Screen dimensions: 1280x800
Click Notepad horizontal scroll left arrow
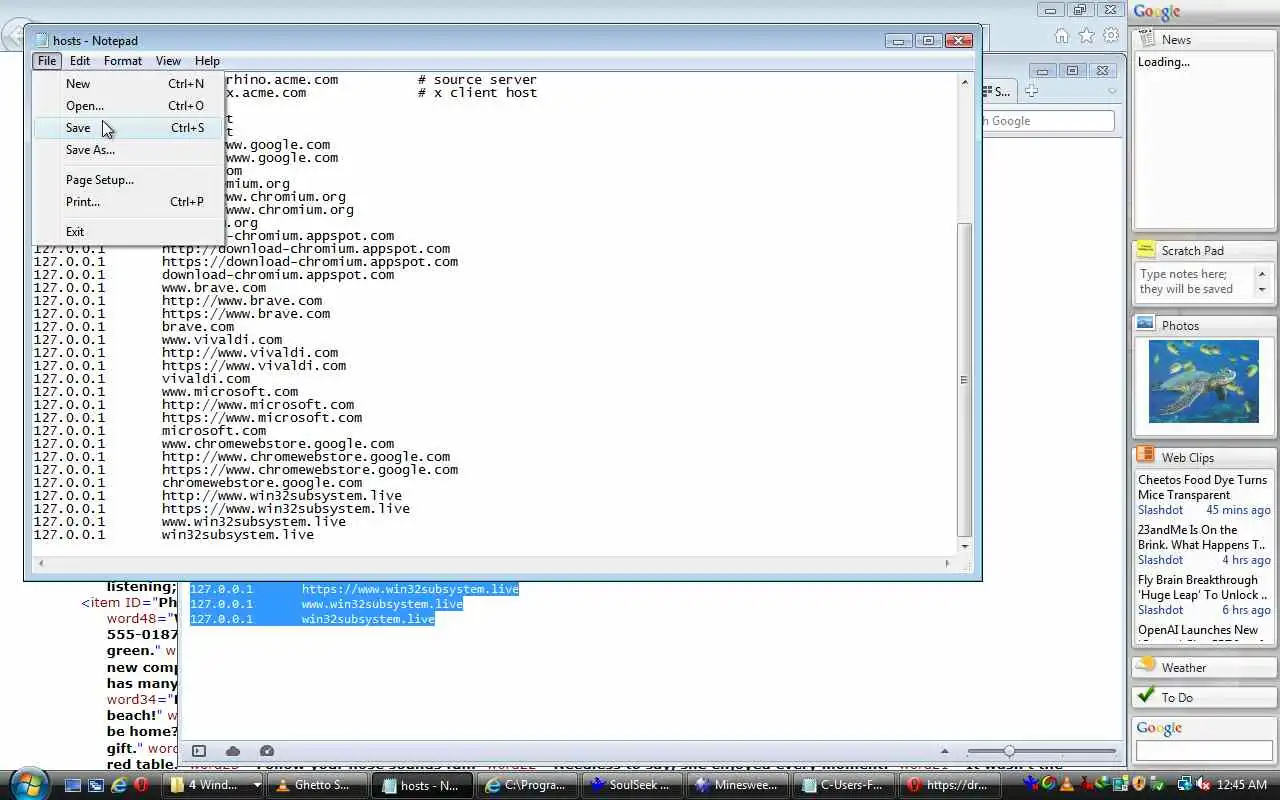tap(41, 564)
